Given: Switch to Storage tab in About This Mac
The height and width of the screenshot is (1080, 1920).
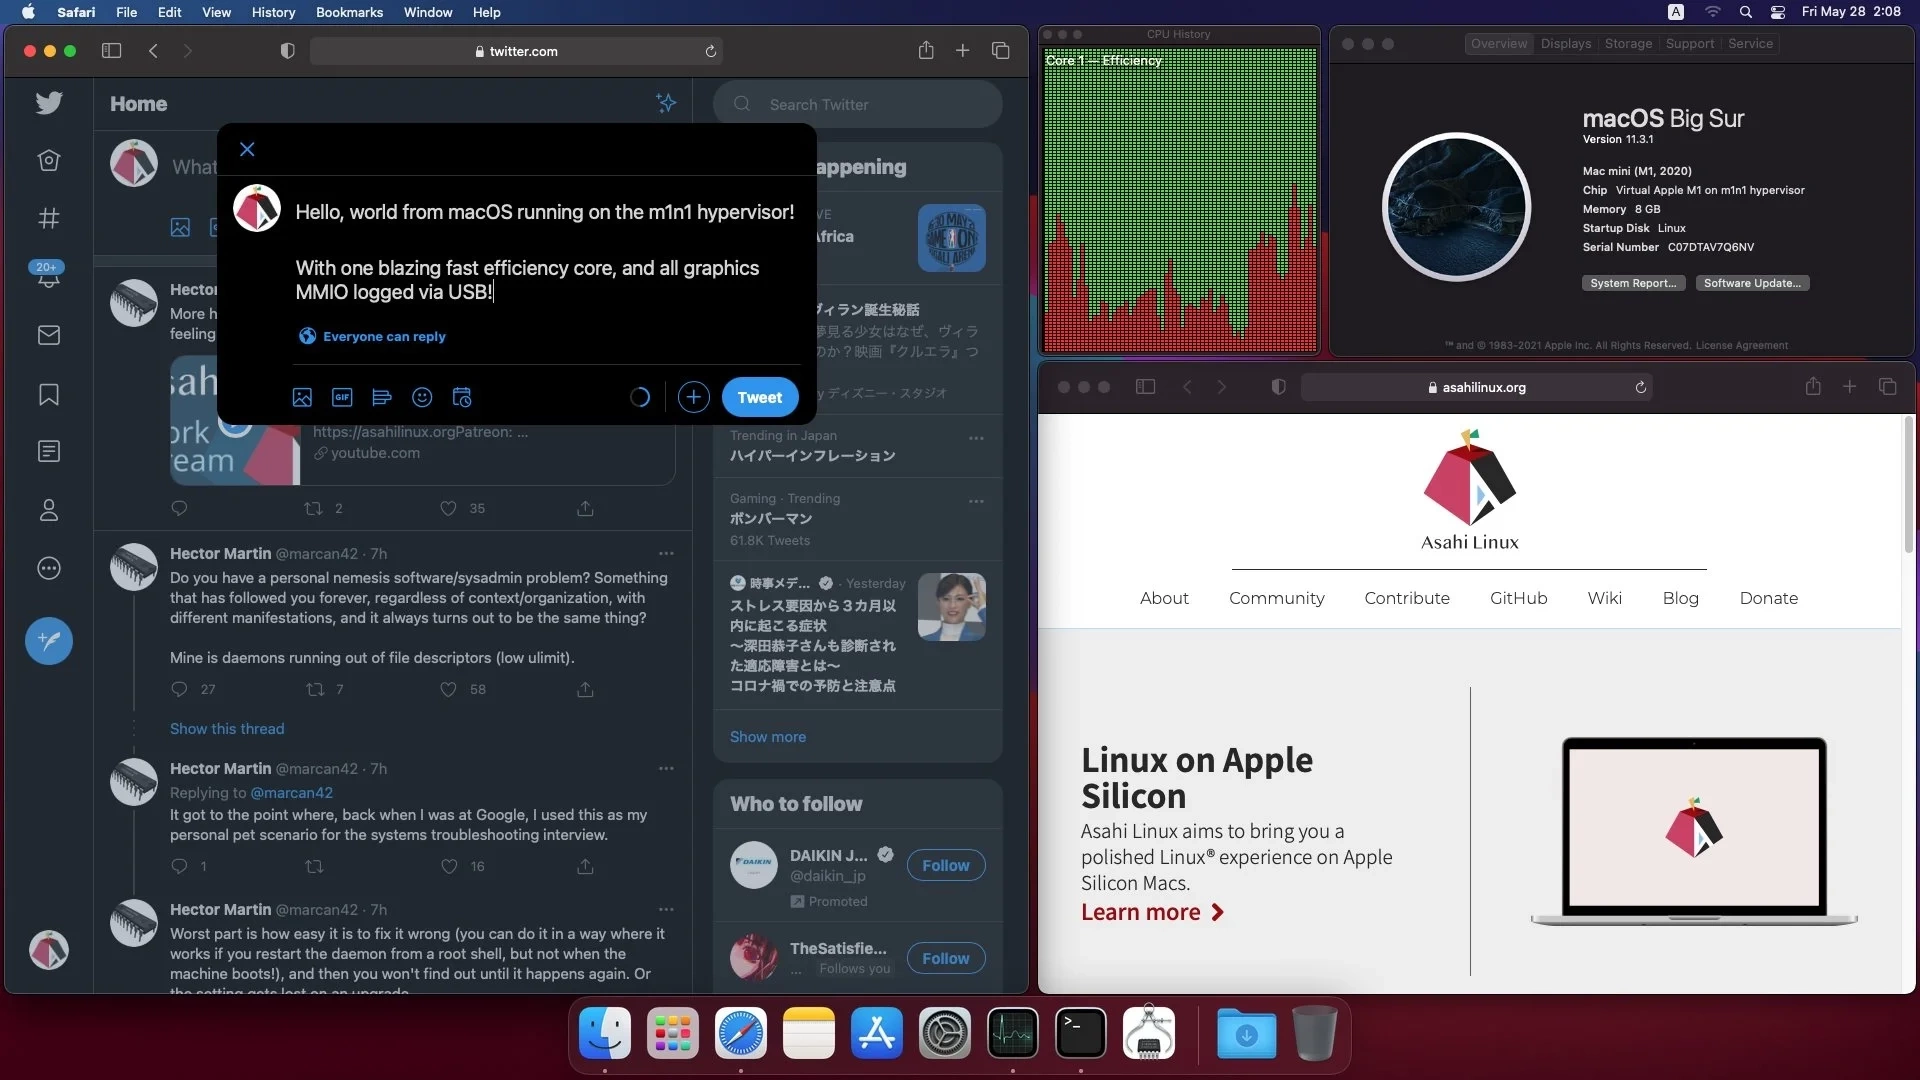Looking at the screenshot, I should tap(1628, 43).
